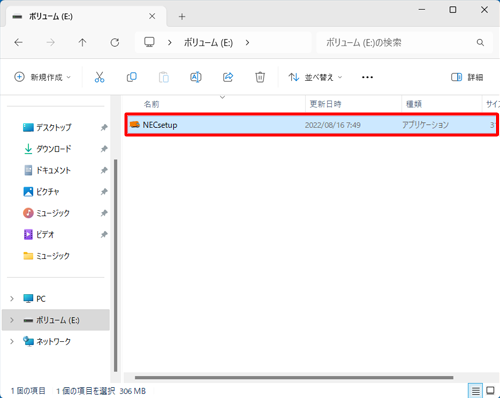
Task: Copy the selected file
Action: (x=132, y=77)
